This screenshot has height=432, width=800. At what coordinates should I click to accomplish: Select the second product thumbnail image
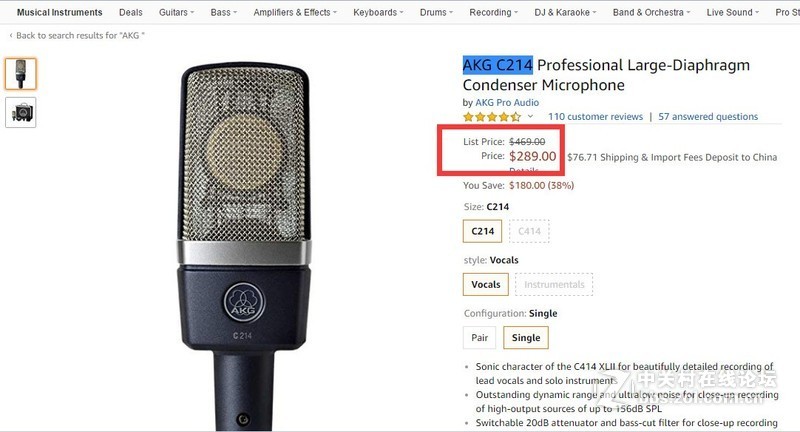pyautogui.click(x=21, y=111)
